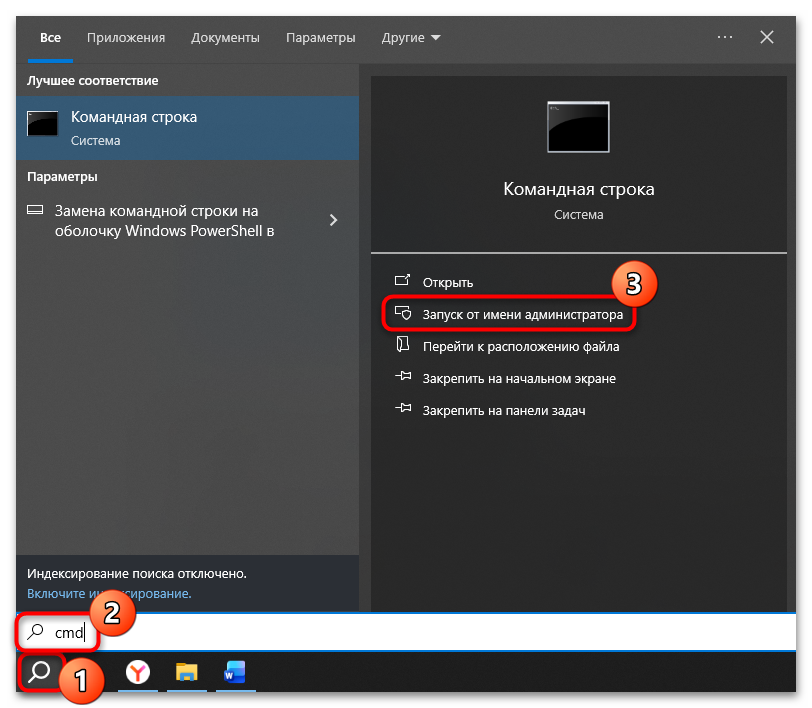Switch to the Все tab
Viewport: 812px width, 708px height.
[x=50, y=38]
